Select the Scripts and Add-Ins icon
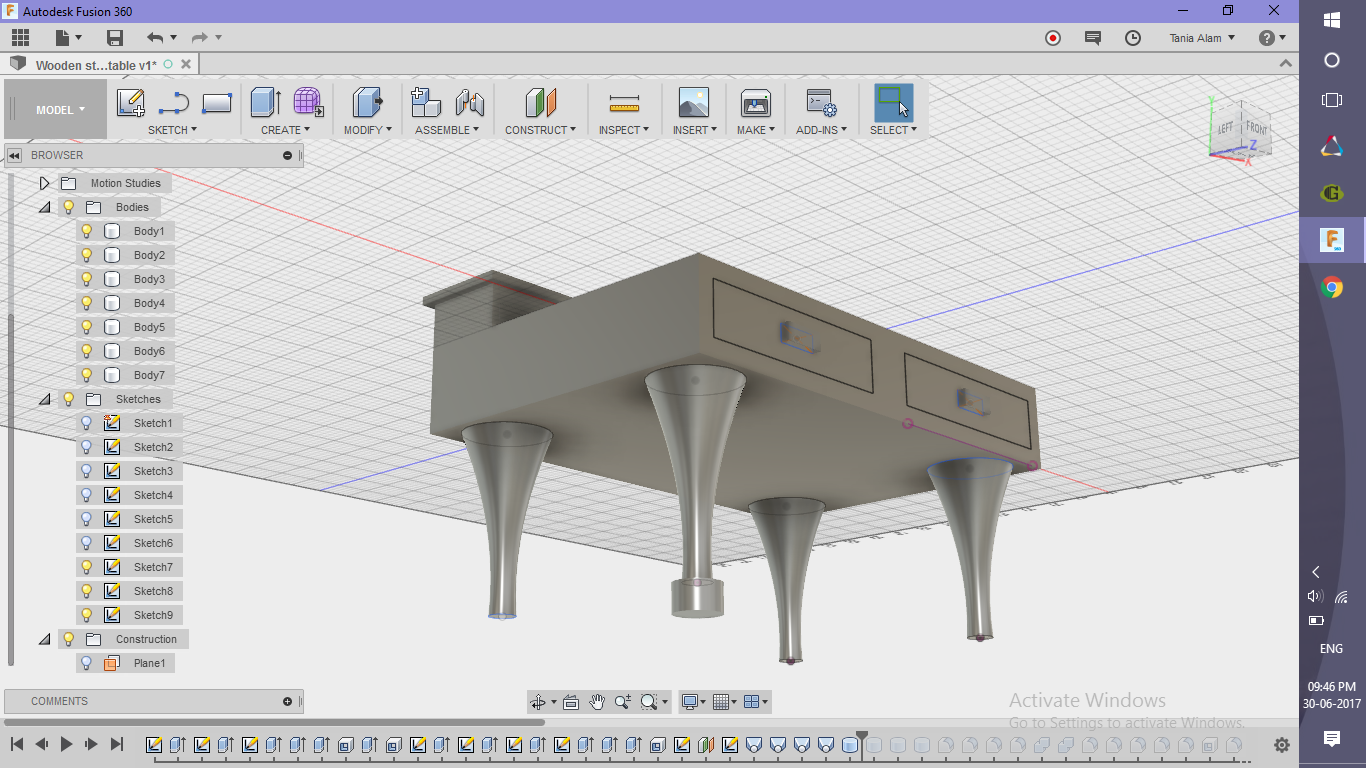The image size is (1366, 768). pos(821,103)
